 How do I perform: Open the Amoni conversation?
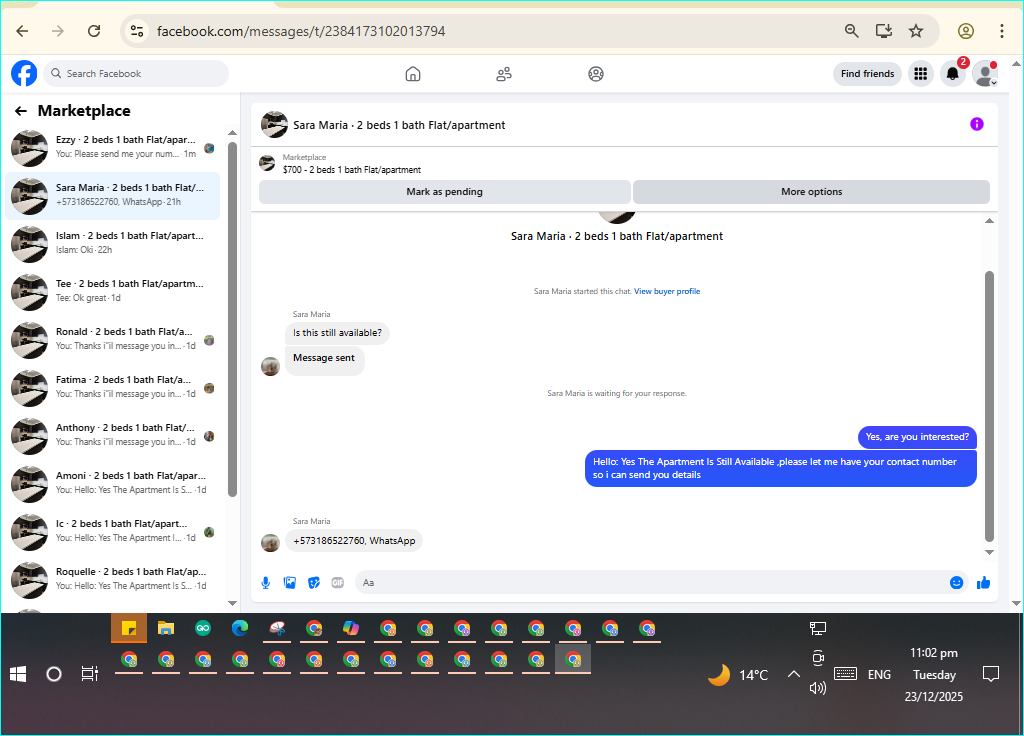pyautogui.click(x=114, y=483)
